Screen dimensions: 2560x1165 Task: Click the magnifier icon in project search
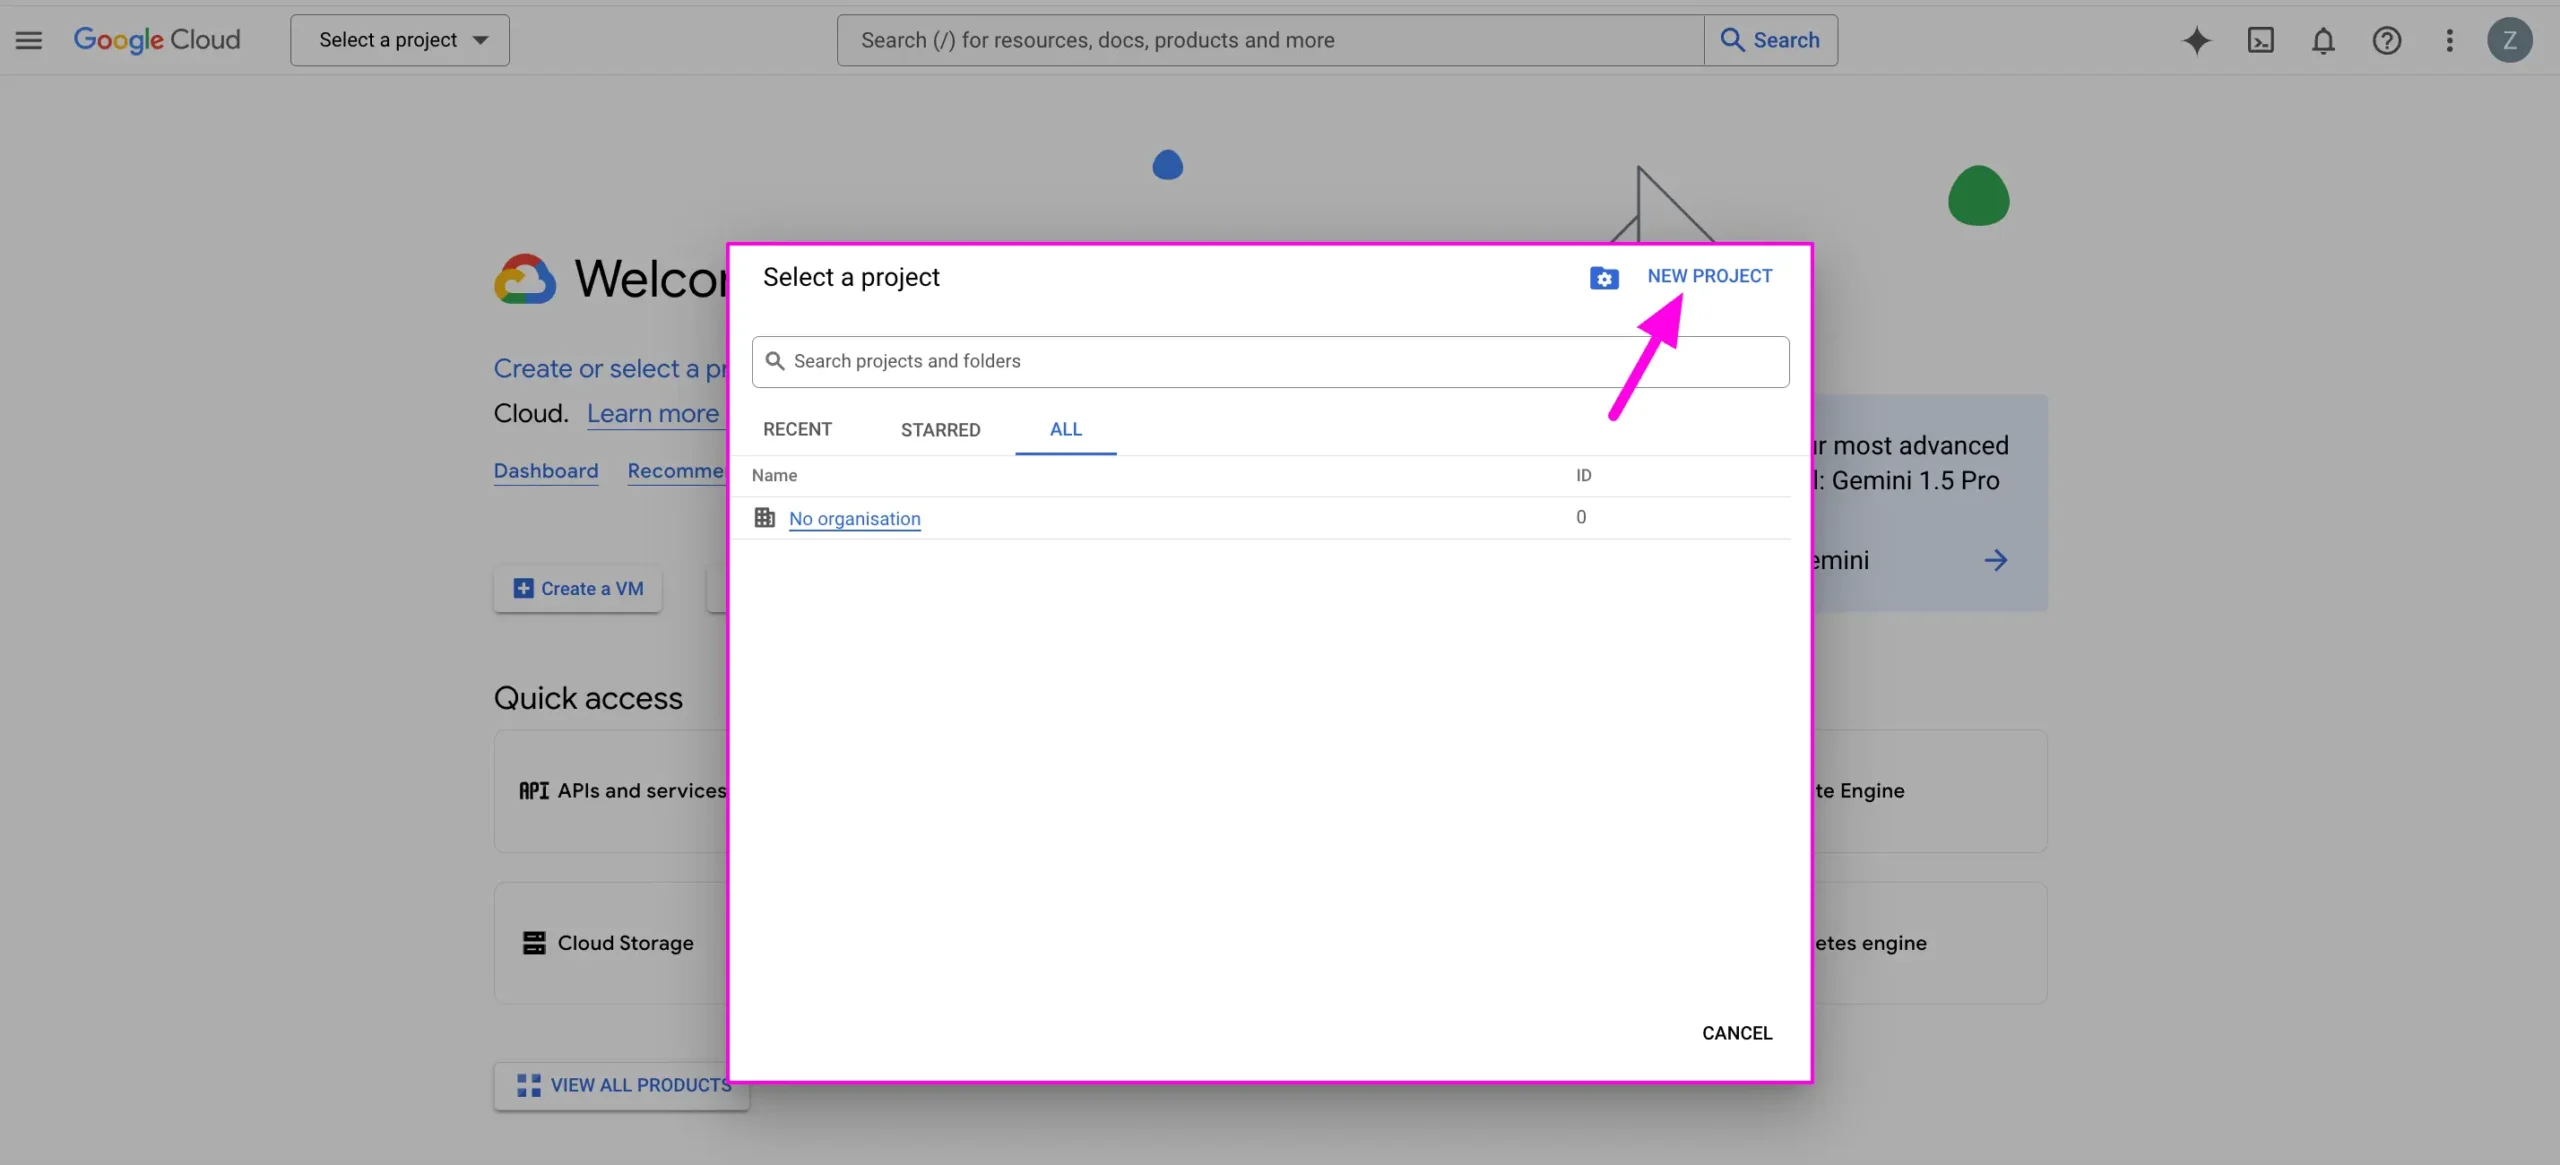pos(774,361)
